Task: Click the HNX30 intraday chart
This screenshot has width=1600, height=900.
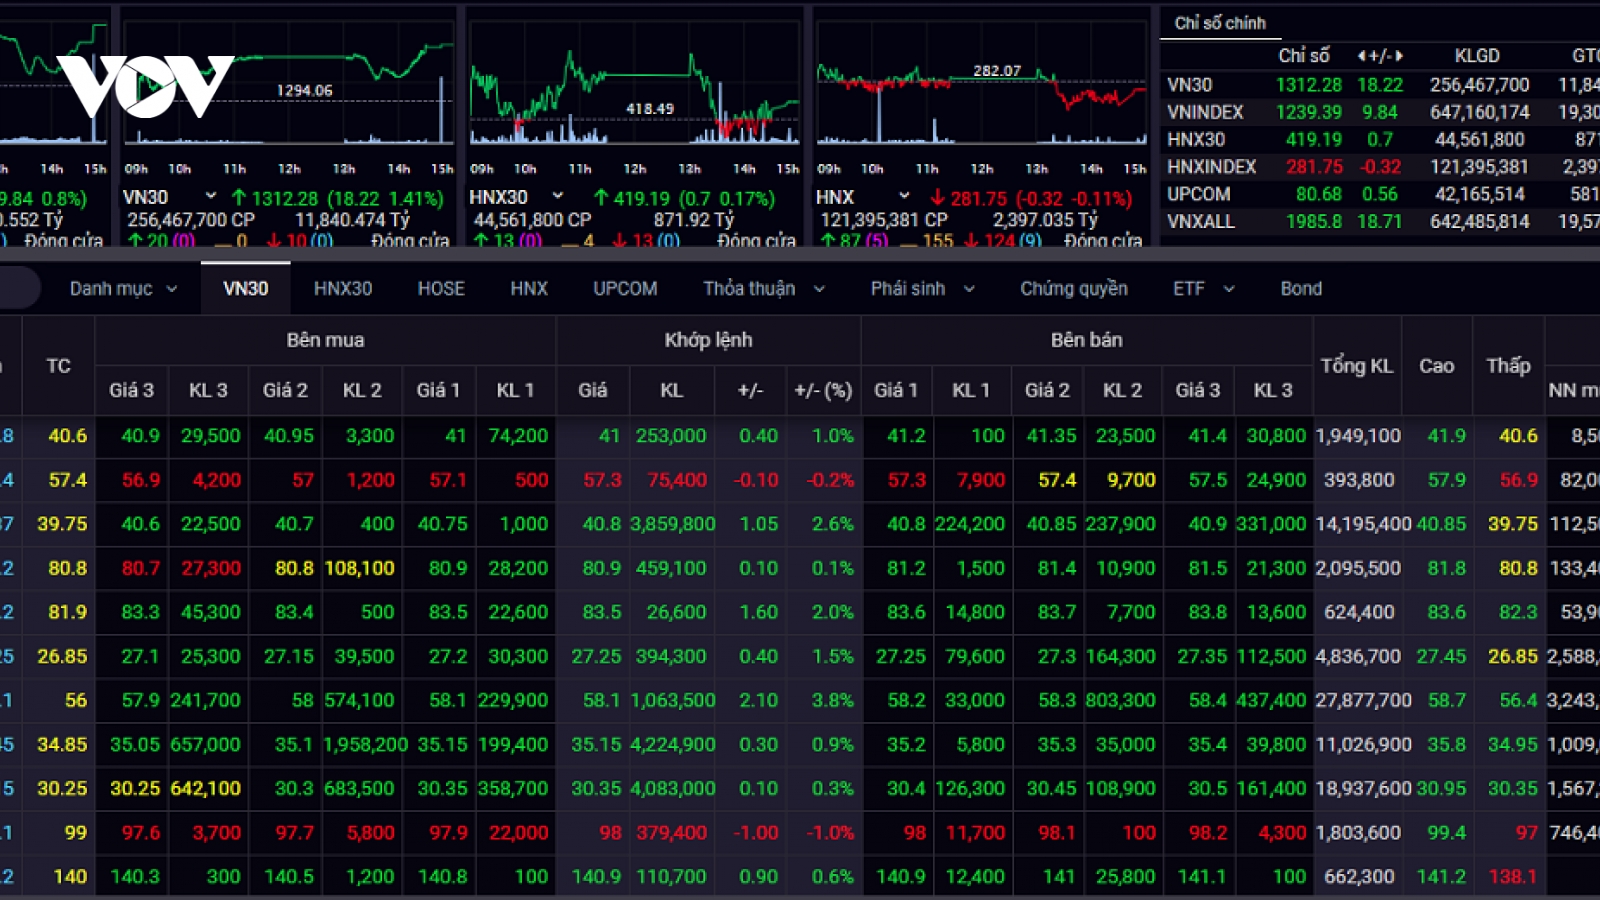Action: tap(634, 85)
